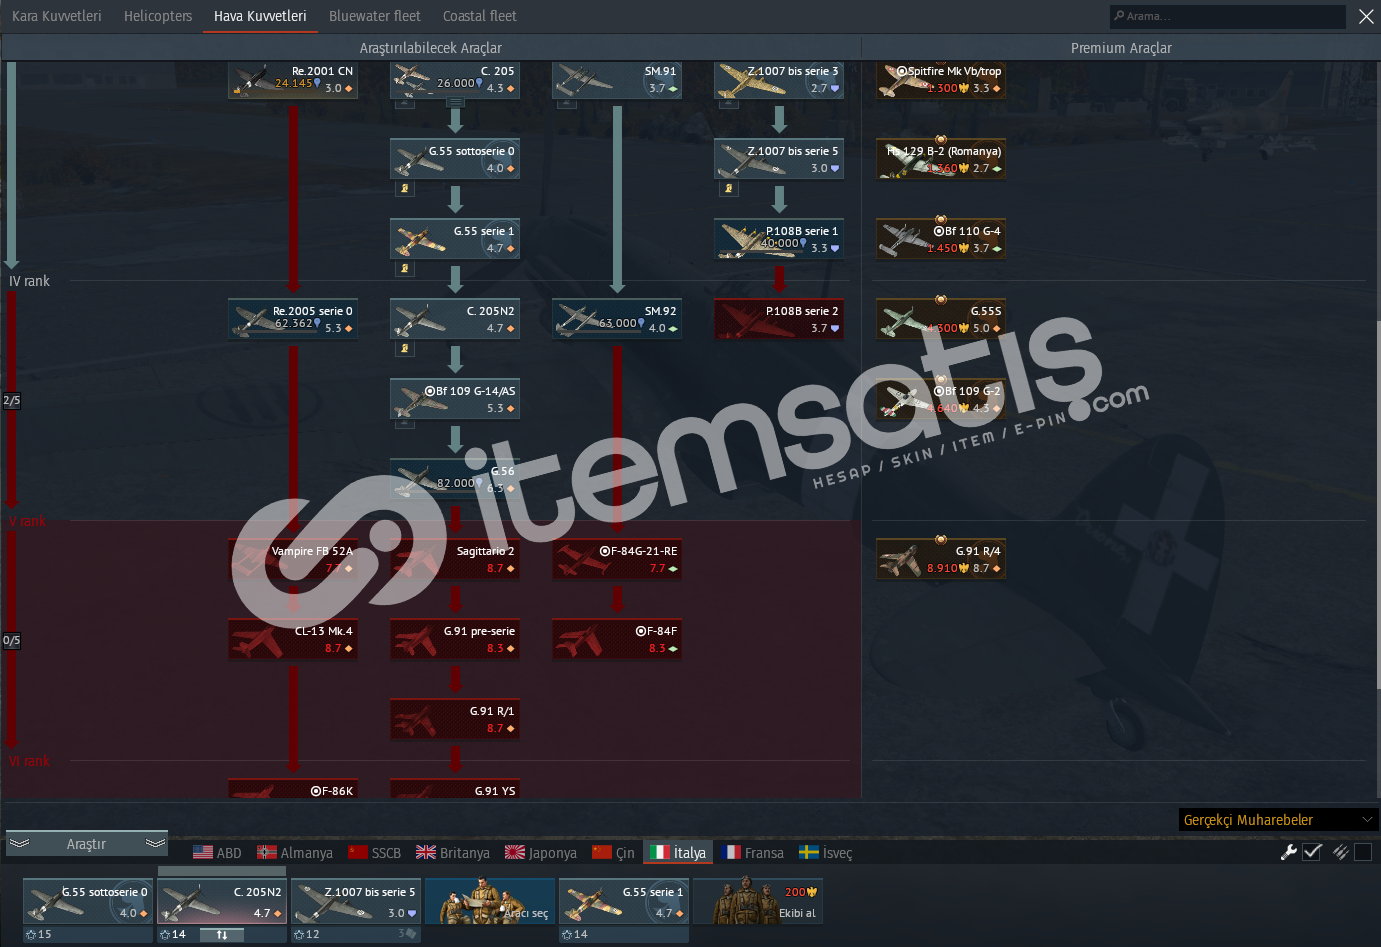Expand the group marker under G.55 serie 1
Screen dimensions: 1381x947
click(405, 267)
